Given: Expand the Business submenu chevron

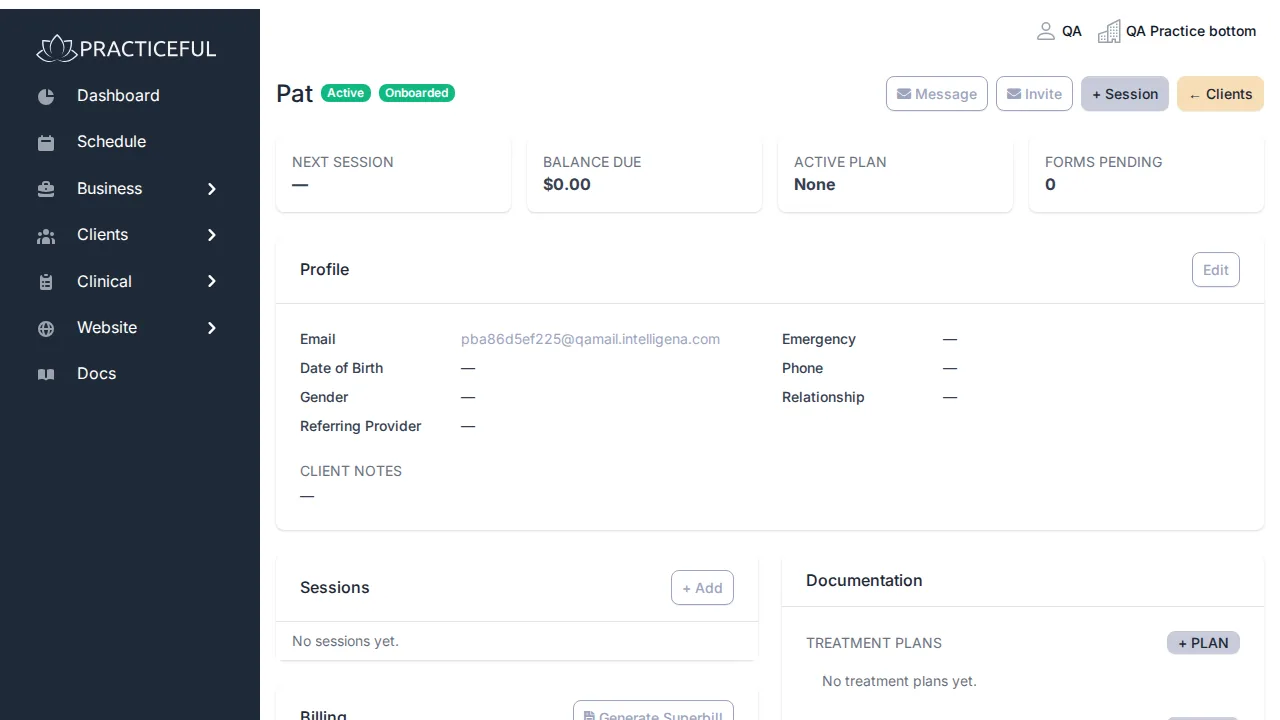Looking at the screenshot, I should pyautogui.click(x=211, y=189).
